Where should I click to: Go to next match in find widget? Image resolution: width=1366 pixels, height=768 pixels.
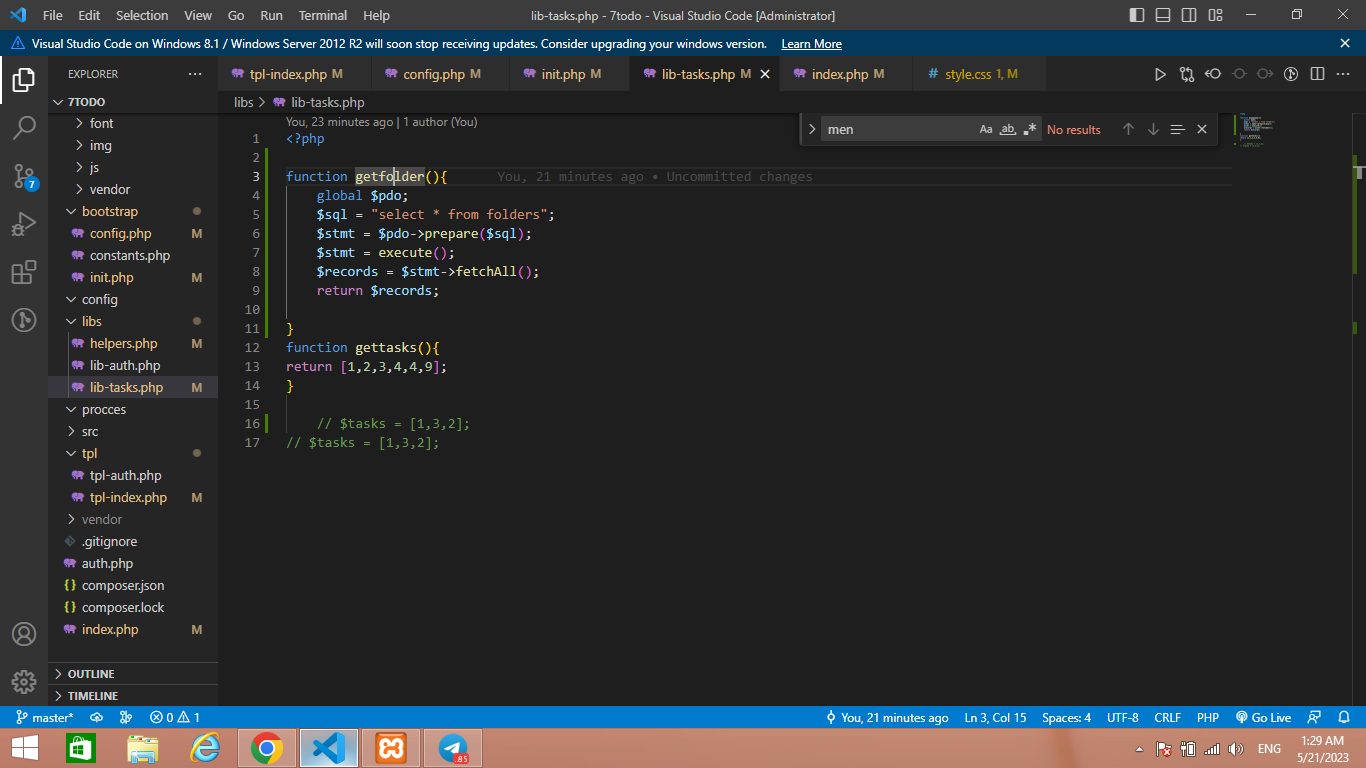coord(1153,129)
